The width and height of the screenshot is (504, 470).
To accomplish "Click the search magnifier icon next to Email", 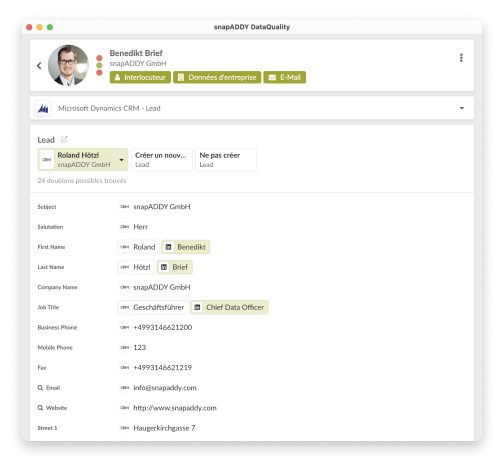I will coord(40,388).
